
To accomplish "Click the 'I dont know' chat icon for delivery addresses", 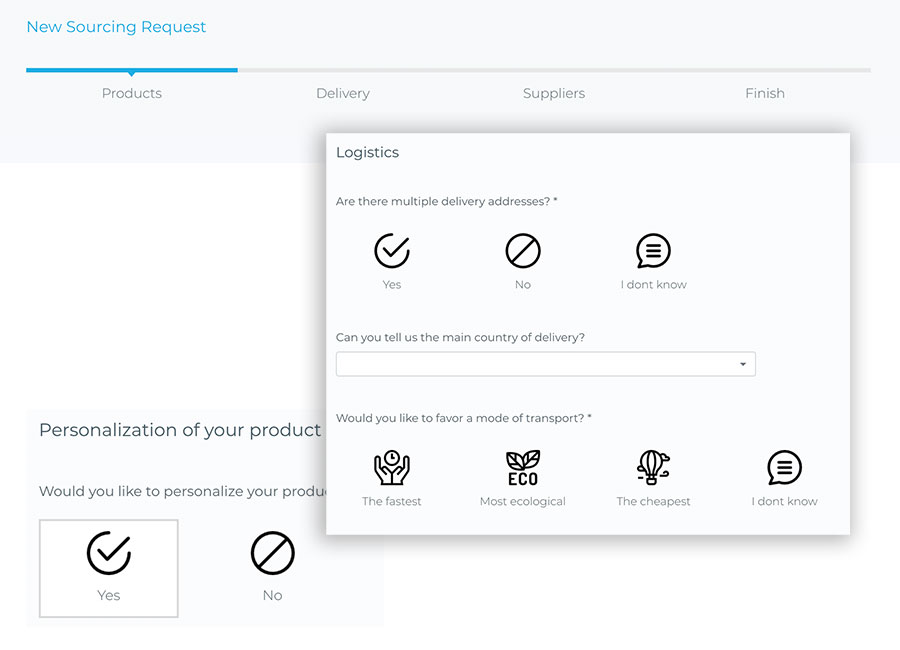I will [x=653, y=250].
